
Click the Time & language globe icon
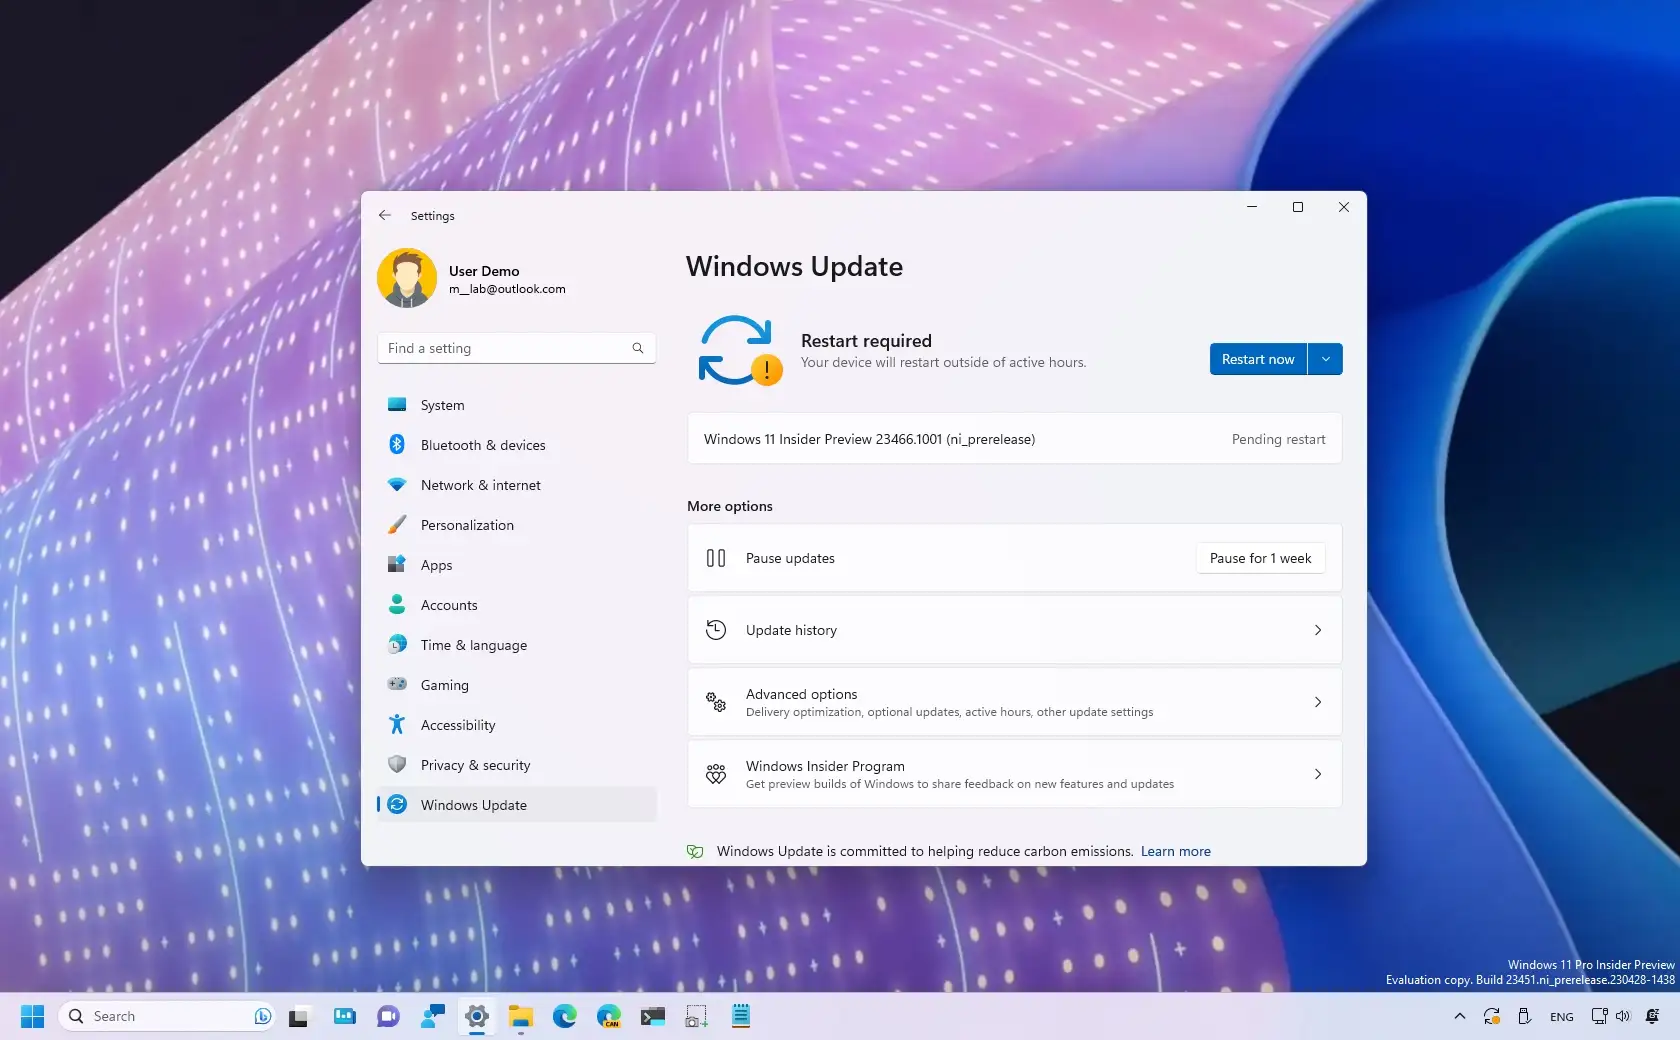[x=397, y=644]
